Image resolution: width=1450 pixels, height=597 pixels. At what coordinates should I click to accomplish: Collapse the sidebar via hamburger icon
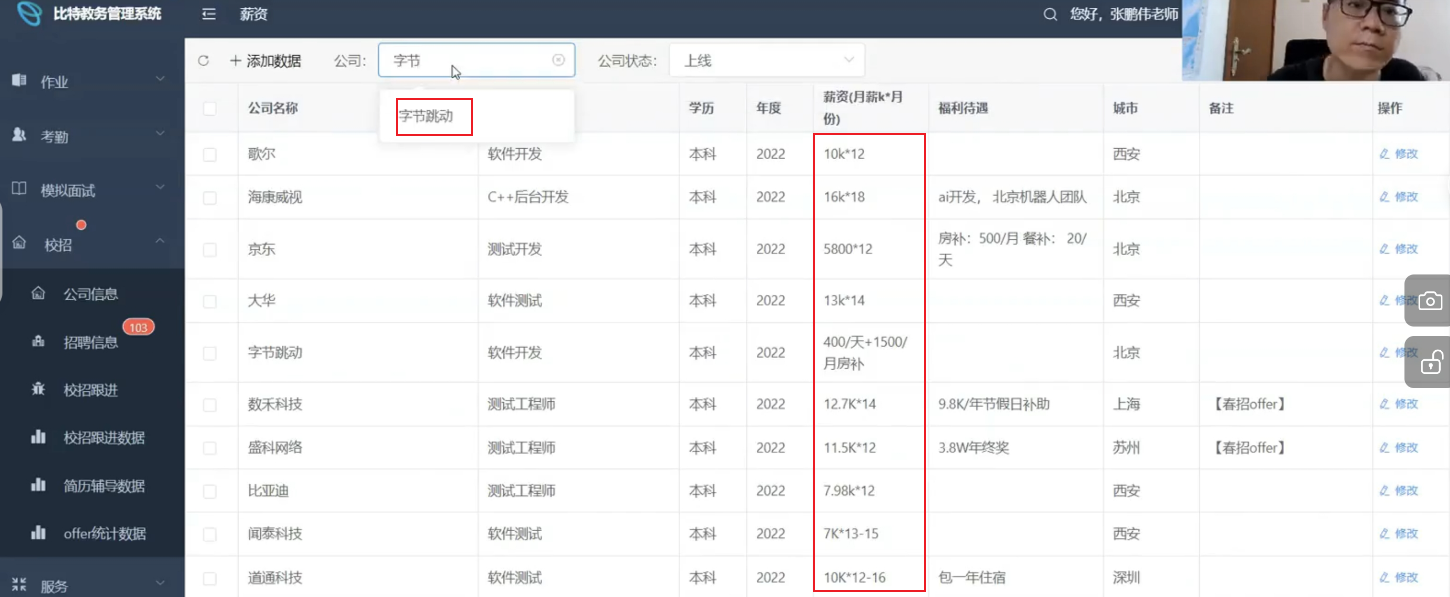[209, 15]
